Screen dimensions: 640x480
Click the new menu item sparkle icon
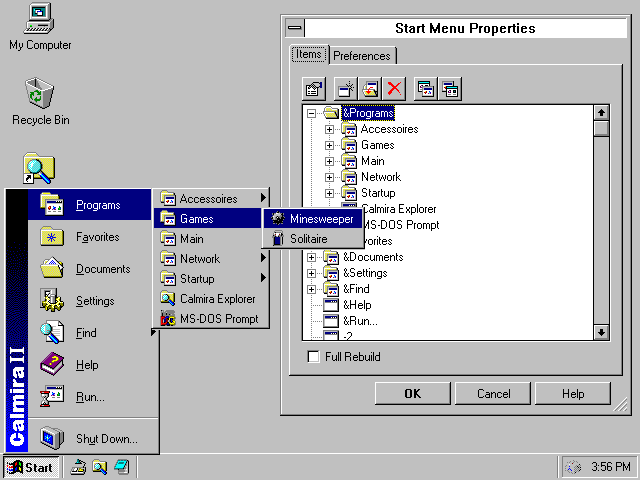click(346, 89)
